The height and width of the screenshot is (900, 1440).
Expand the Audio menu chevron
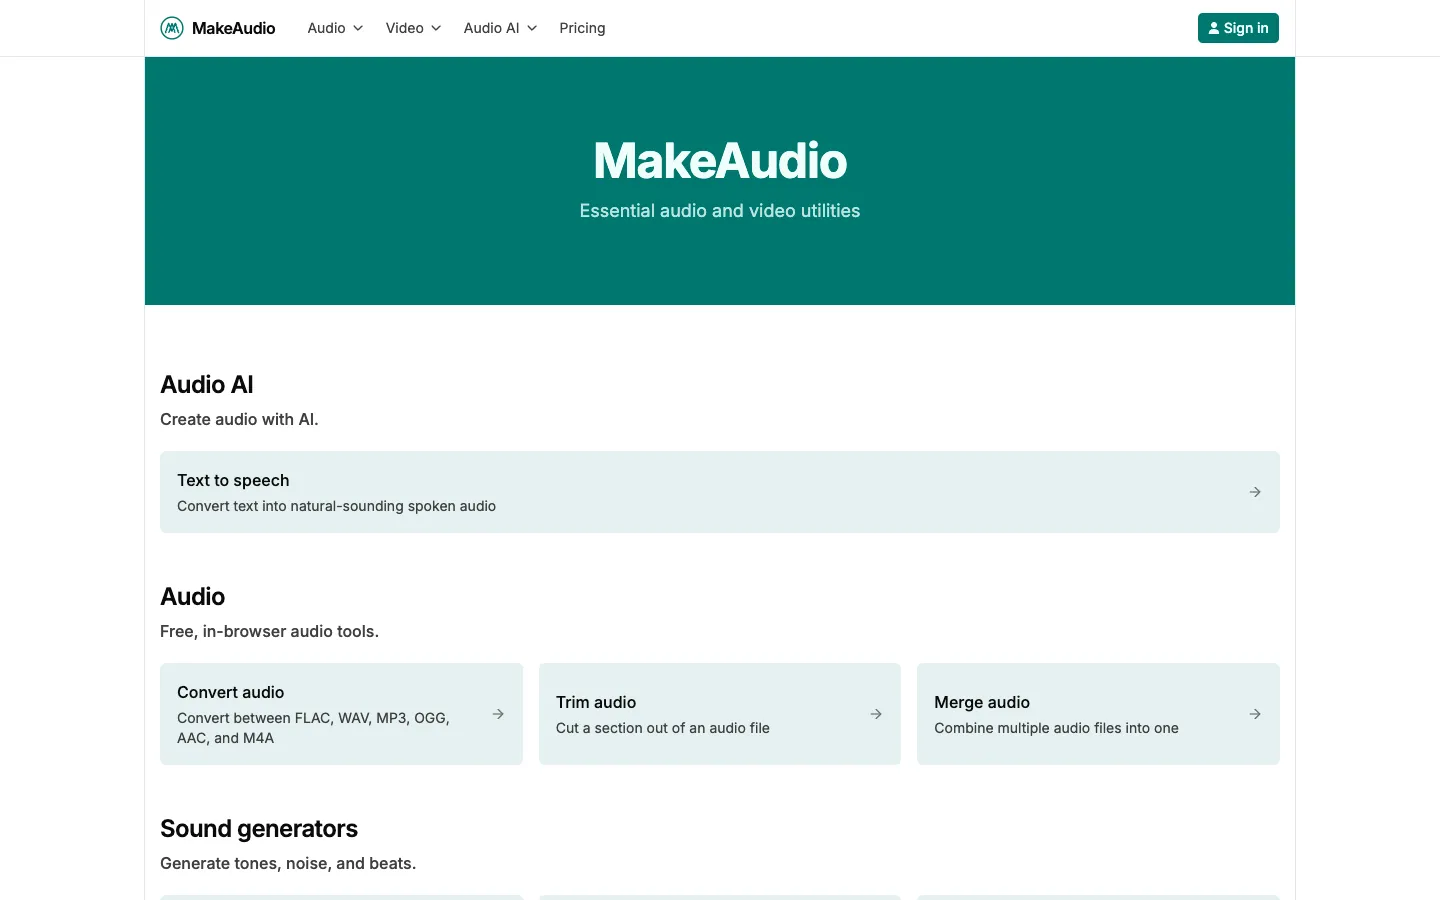click(x=358, y=28)
